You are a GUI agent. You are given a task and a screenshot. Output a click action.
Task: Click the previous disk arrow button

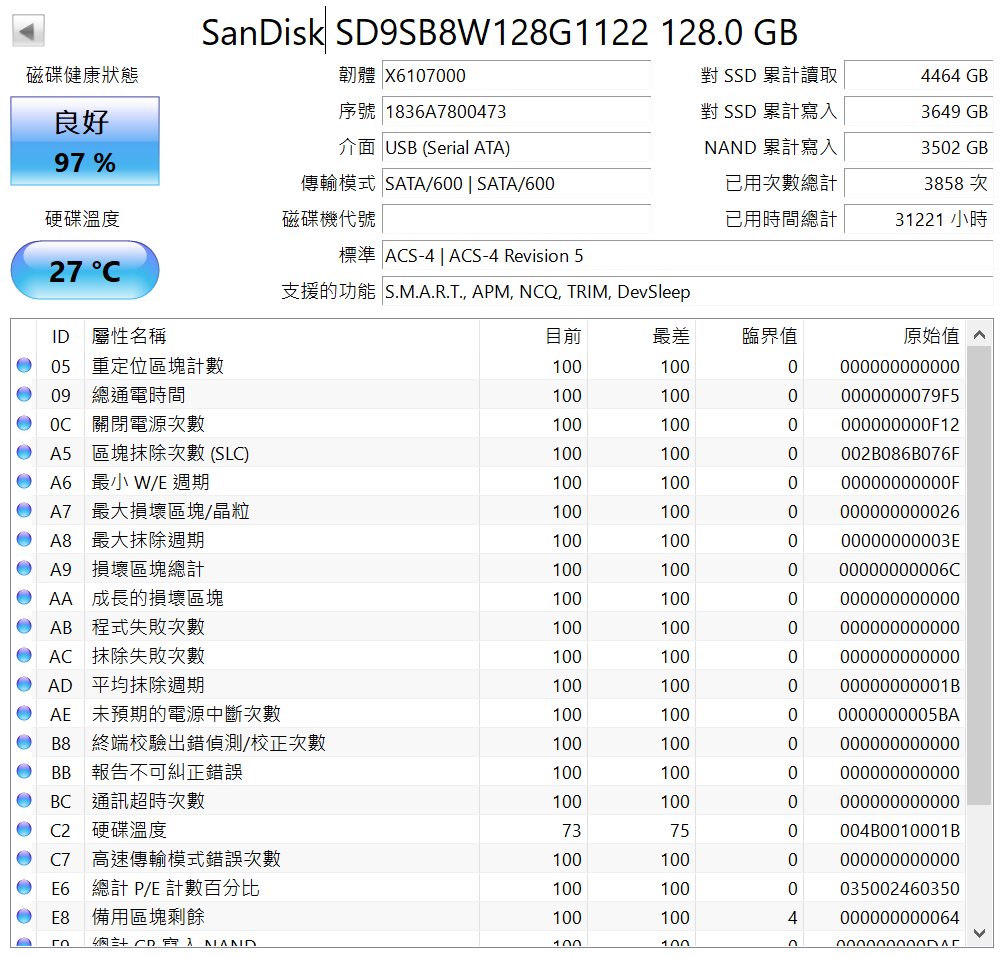28,31
